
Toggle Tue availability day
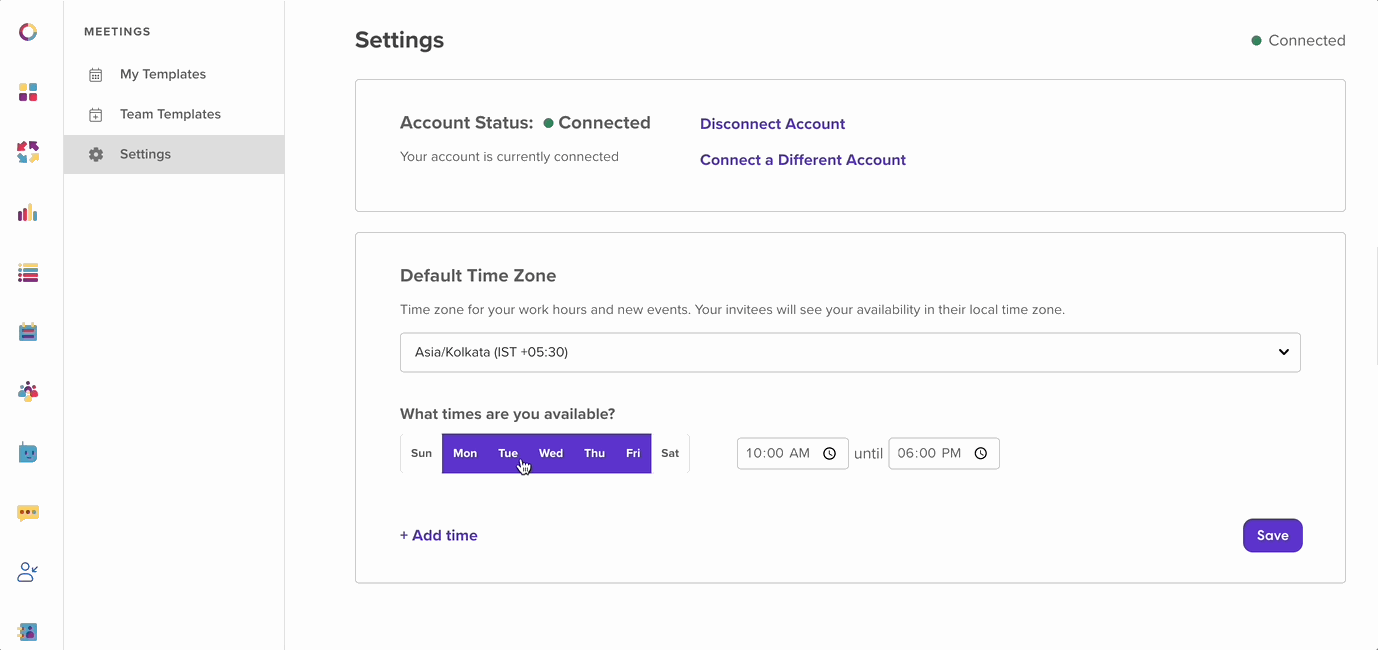click(x=508, y=454)
